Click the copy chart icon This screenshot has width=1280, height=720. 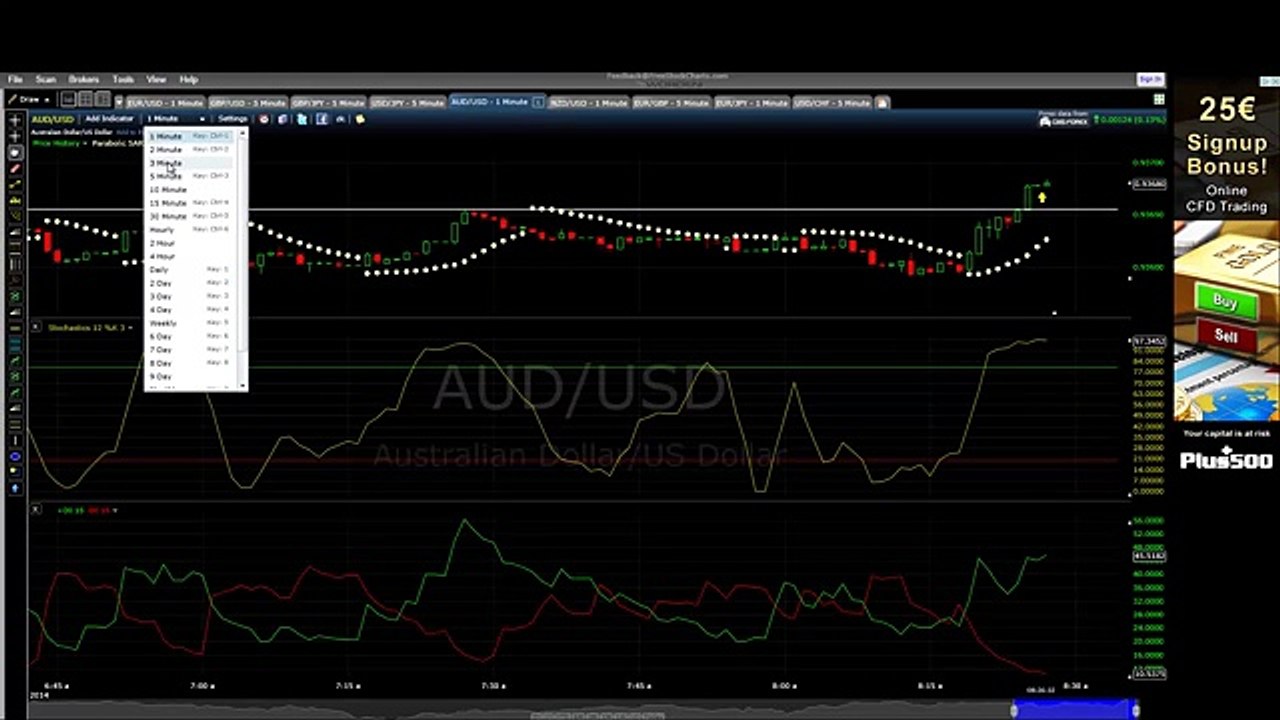284,119
